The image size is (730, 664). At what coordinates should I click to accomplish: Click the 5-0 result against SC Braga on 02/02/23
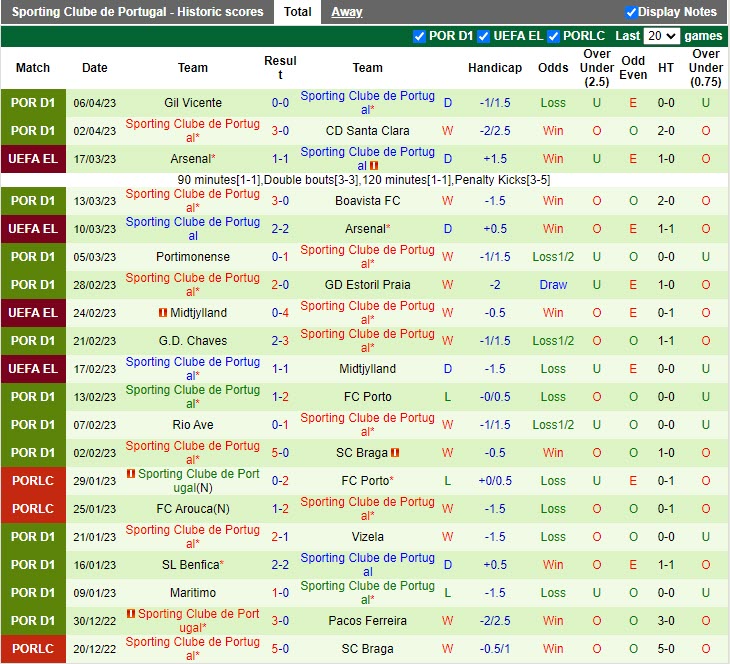(280, 453)
